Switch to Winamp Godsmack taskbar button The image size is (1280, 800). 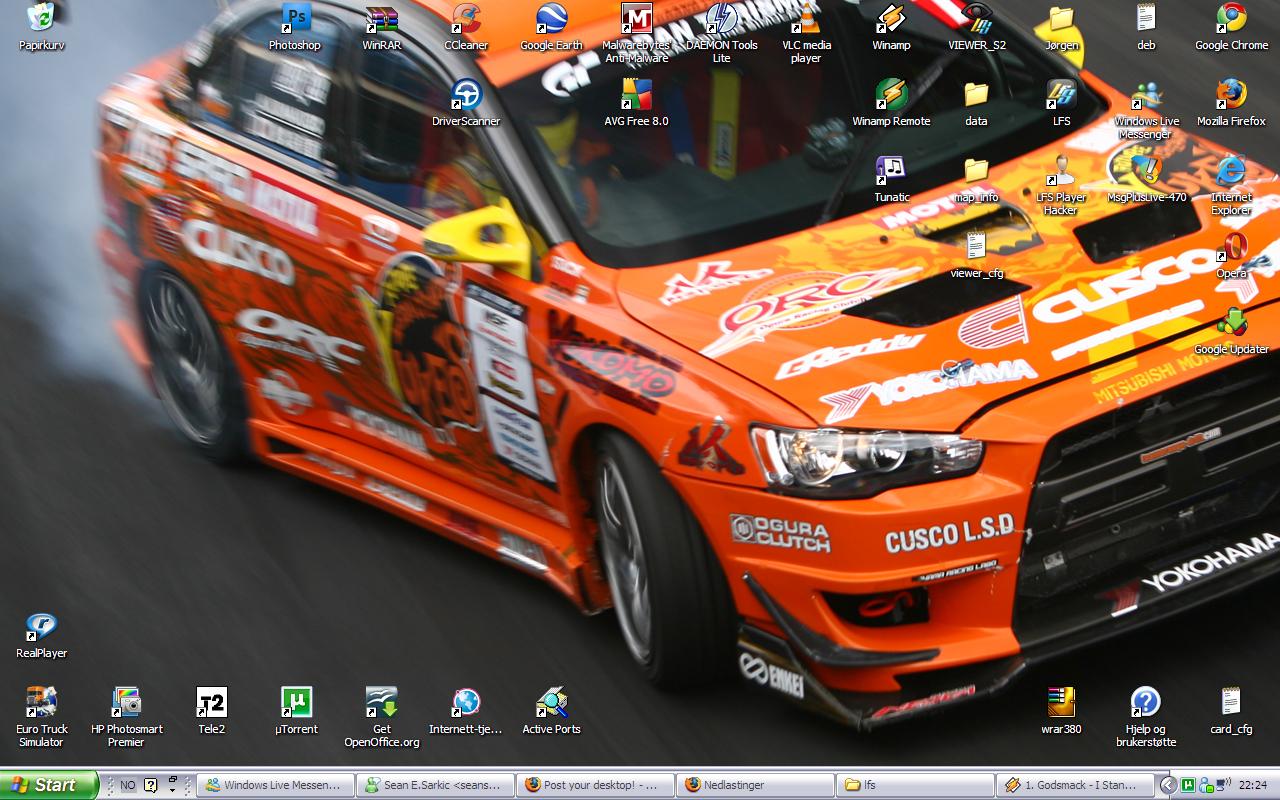click(x=1076, y=785)
